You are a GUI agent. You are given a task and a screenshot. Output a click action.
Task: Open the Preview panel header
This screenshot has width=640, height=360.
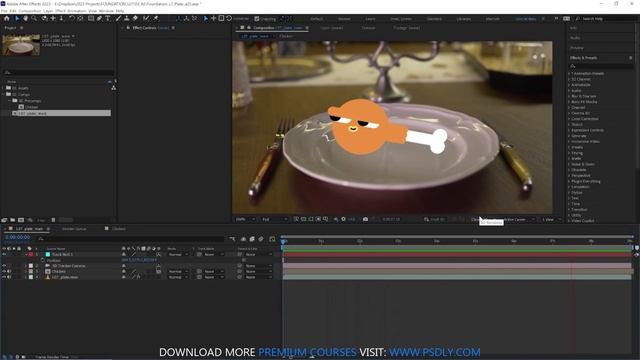pyautogui.click(x=577, y=48)
